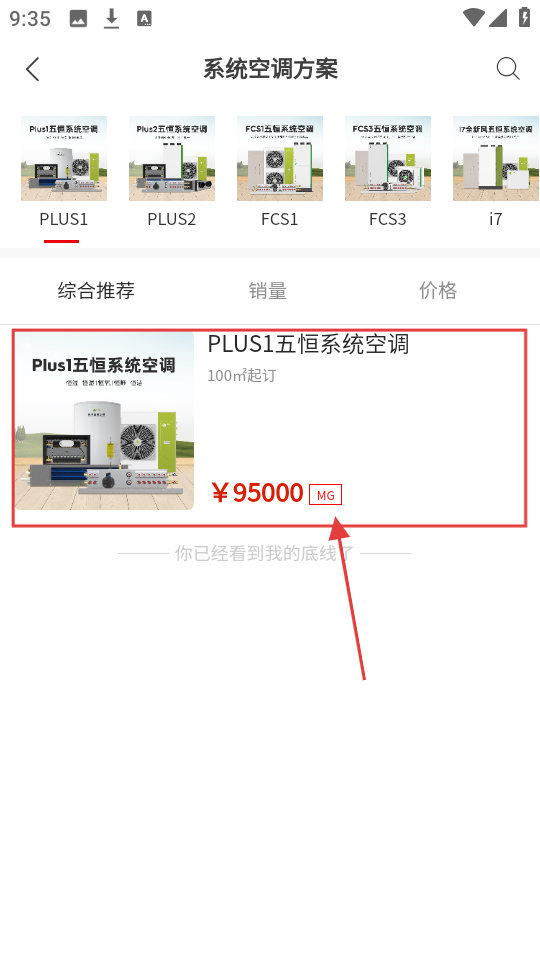540x960 pixels.
Task: Select the PLUS1 category thumbnail
Action: click(64, 158)
